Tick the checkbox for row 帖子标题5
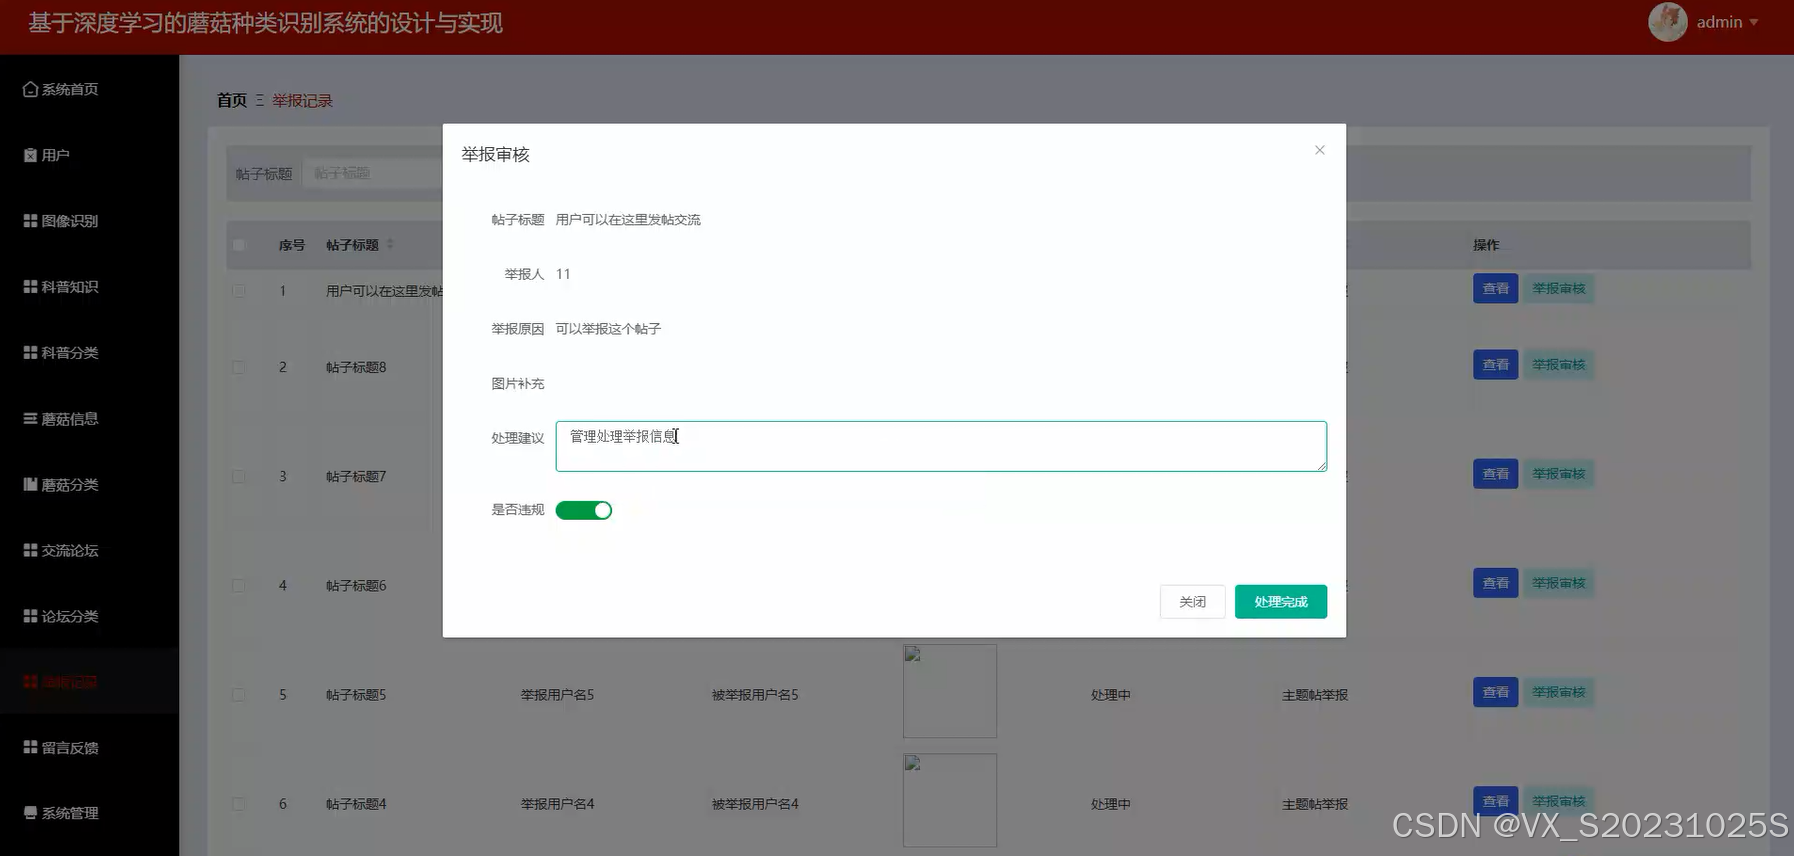Image resolution: width=1794 pixels, height=856 pixels. coord(239,695)
